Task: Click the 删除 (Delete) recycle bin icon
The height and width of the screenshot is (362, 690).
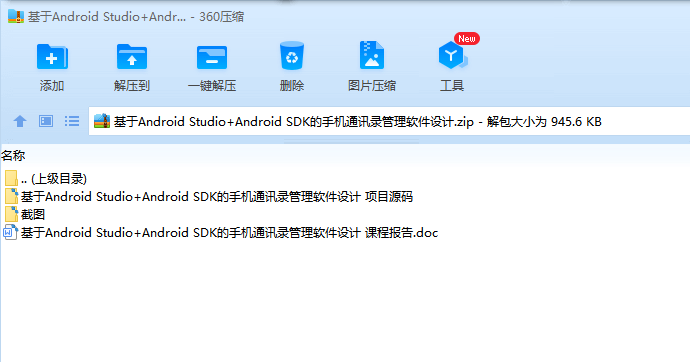Action: 292,56
